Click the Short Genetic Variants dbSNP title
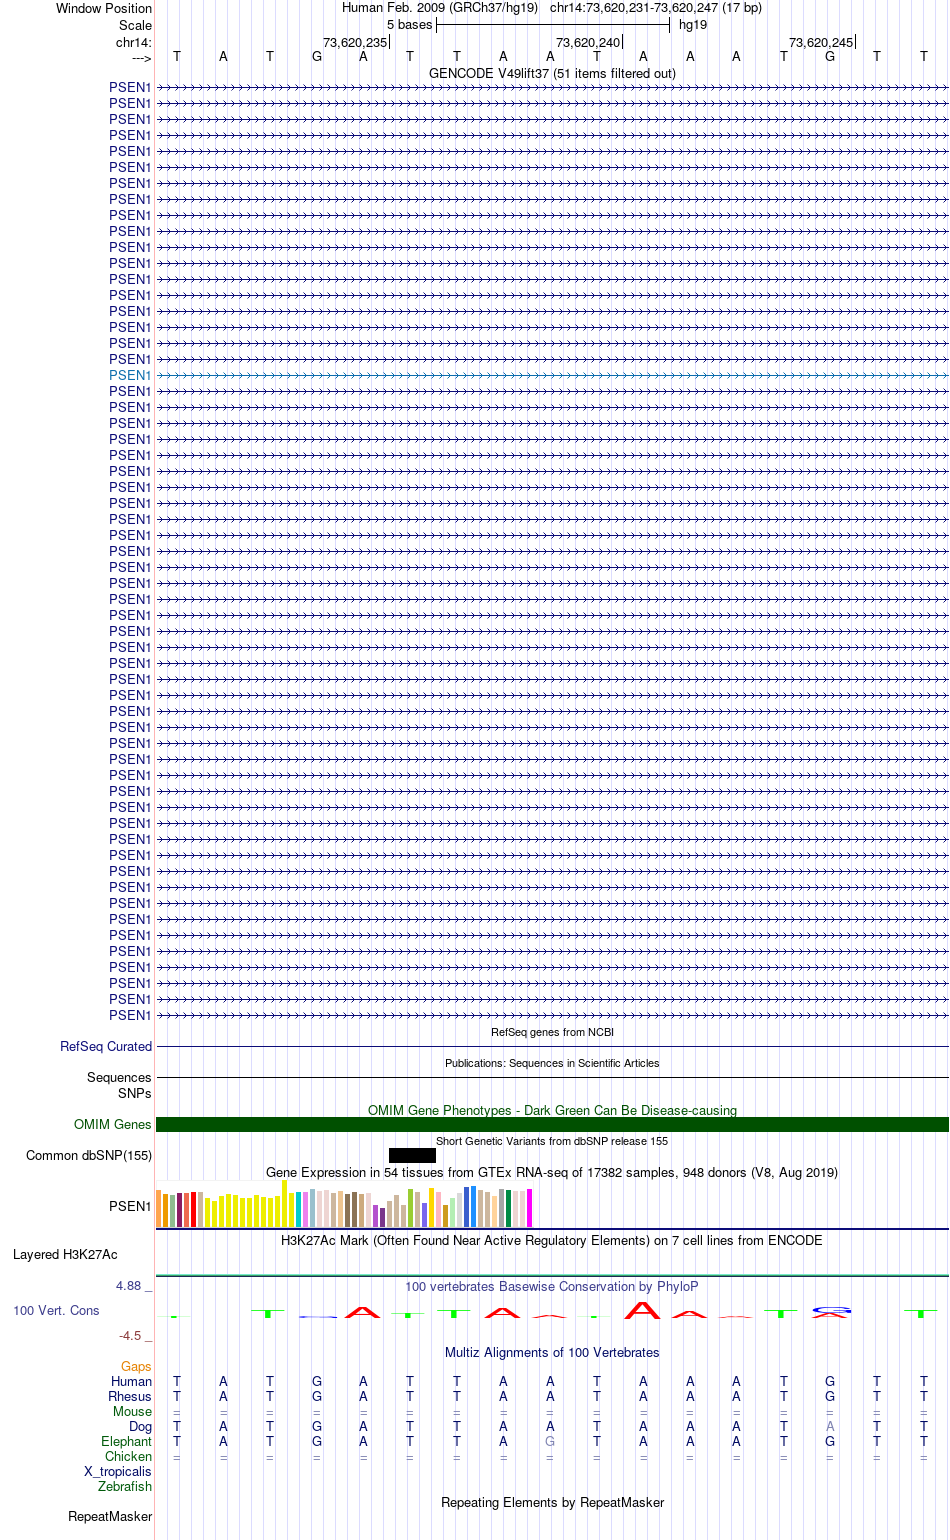The image size is (950, 1540). (552, 1141)
